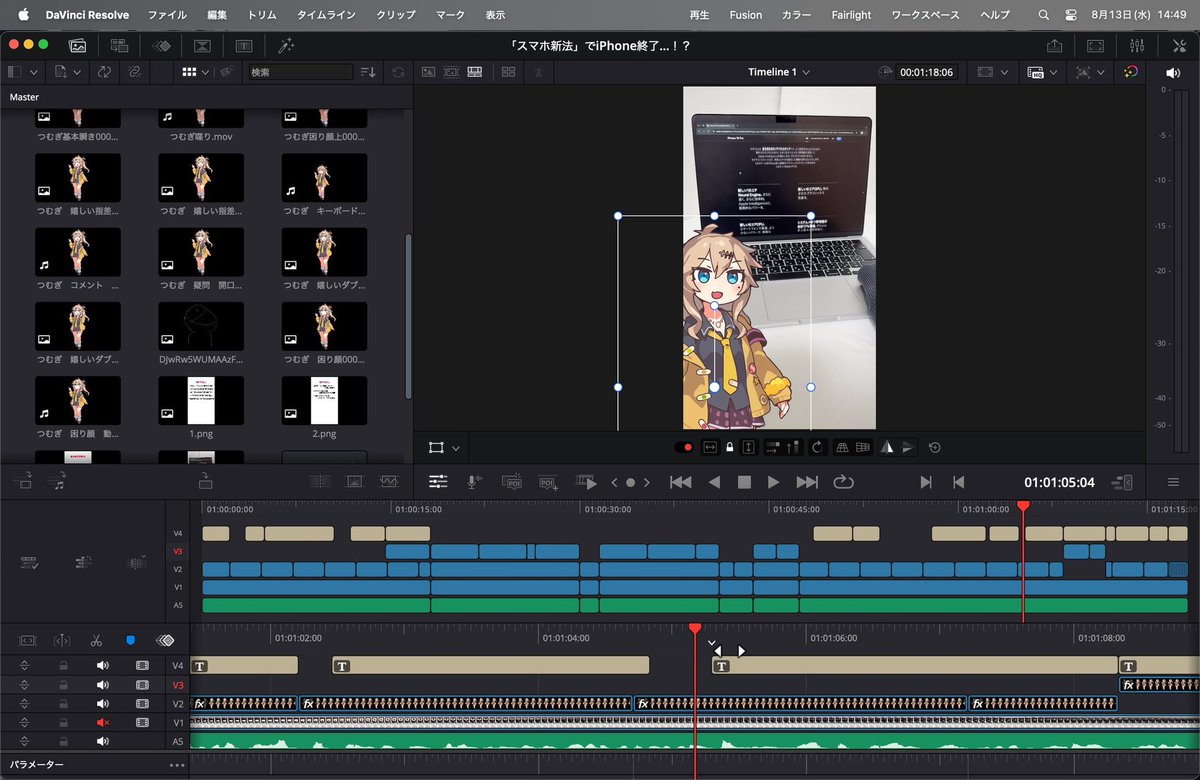Click the reset transform circular arrow
1200x780 pixels.
click(x=934, y=448)
